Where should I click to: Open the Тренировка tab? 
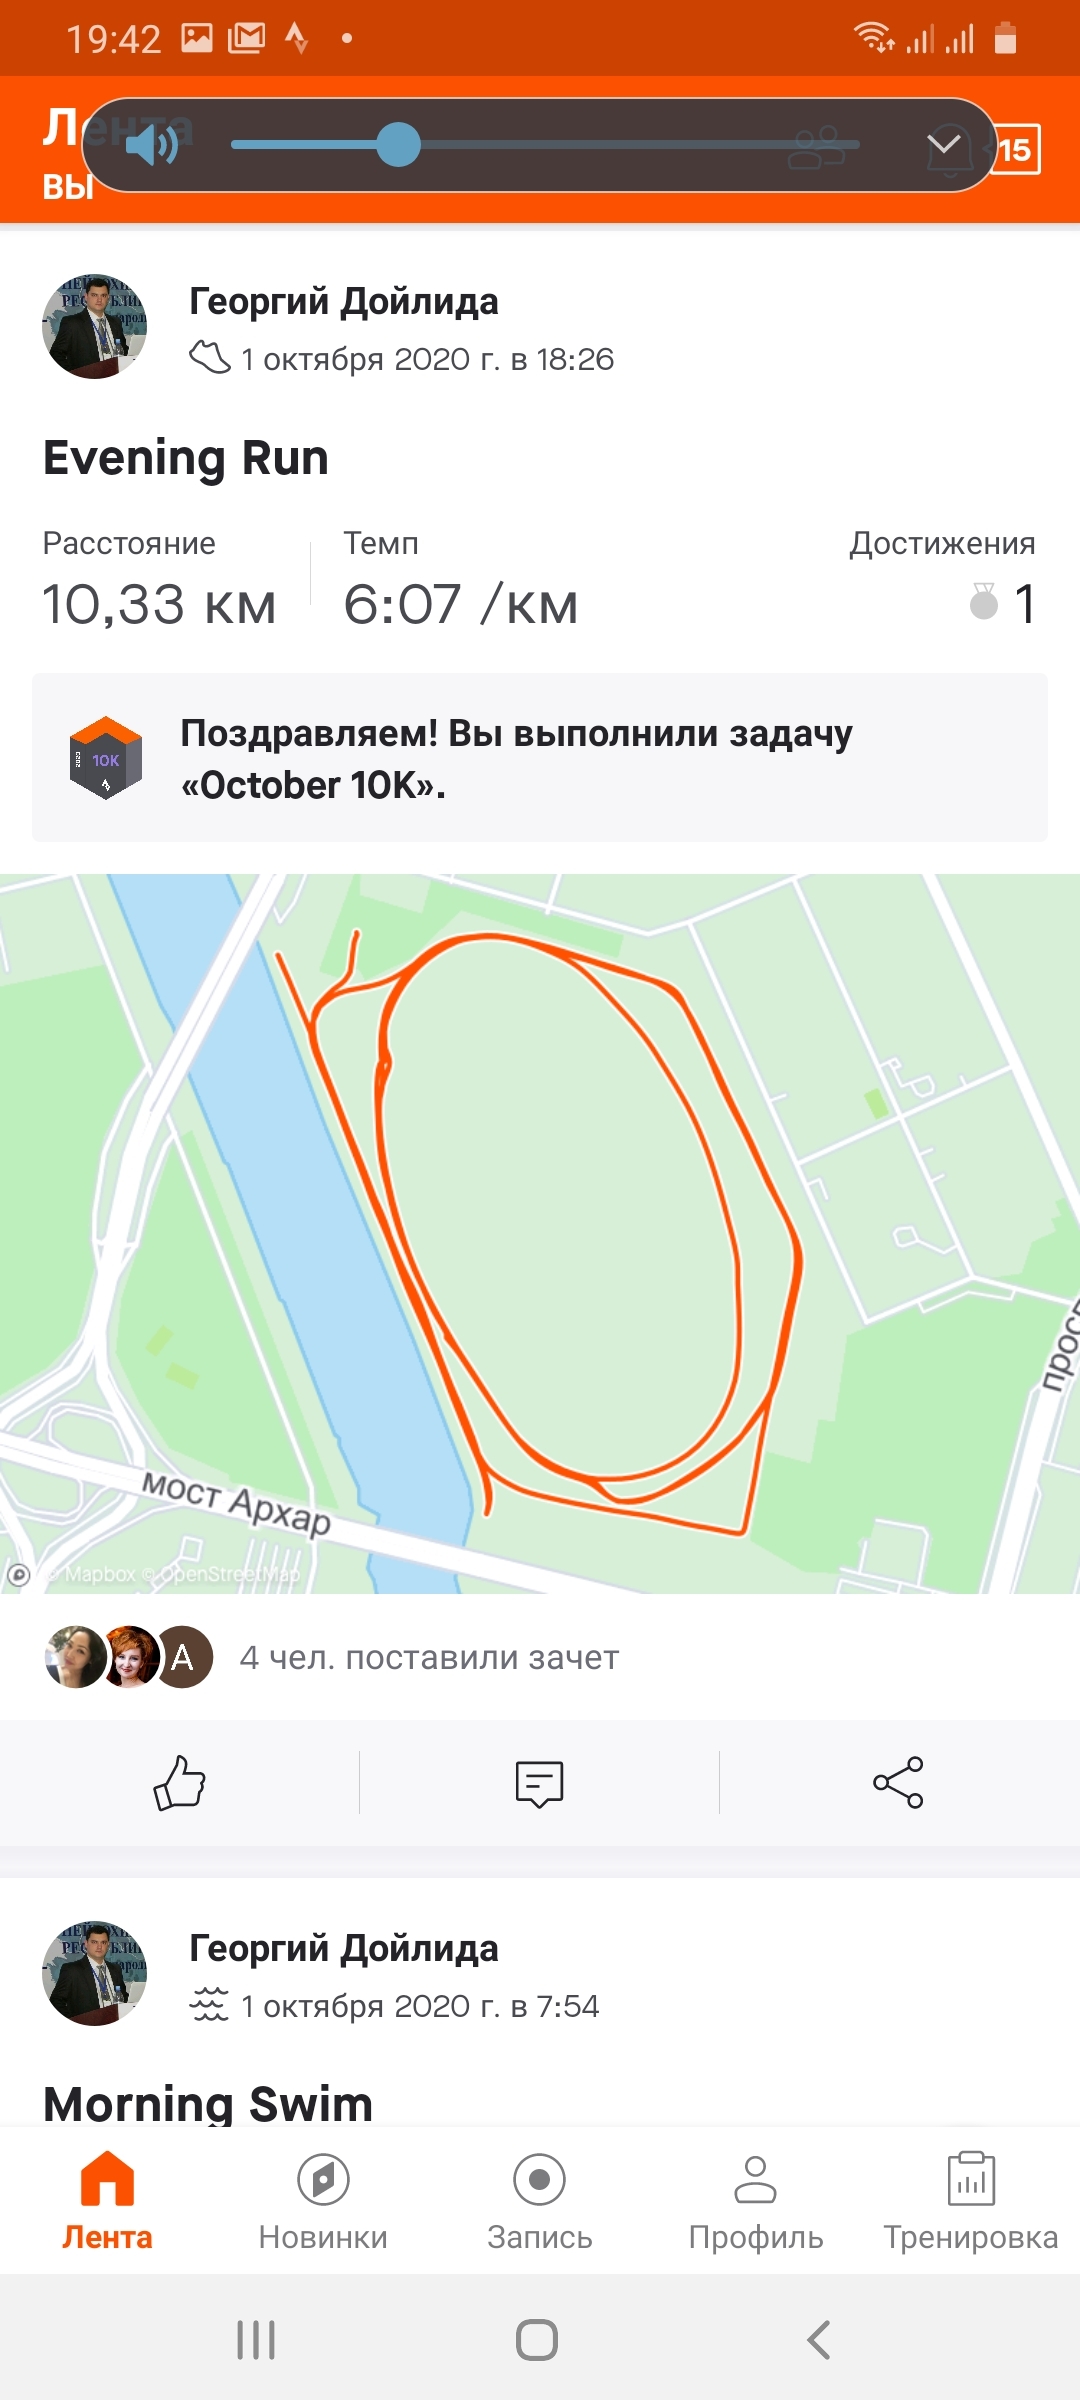(x=971, y=2202)
